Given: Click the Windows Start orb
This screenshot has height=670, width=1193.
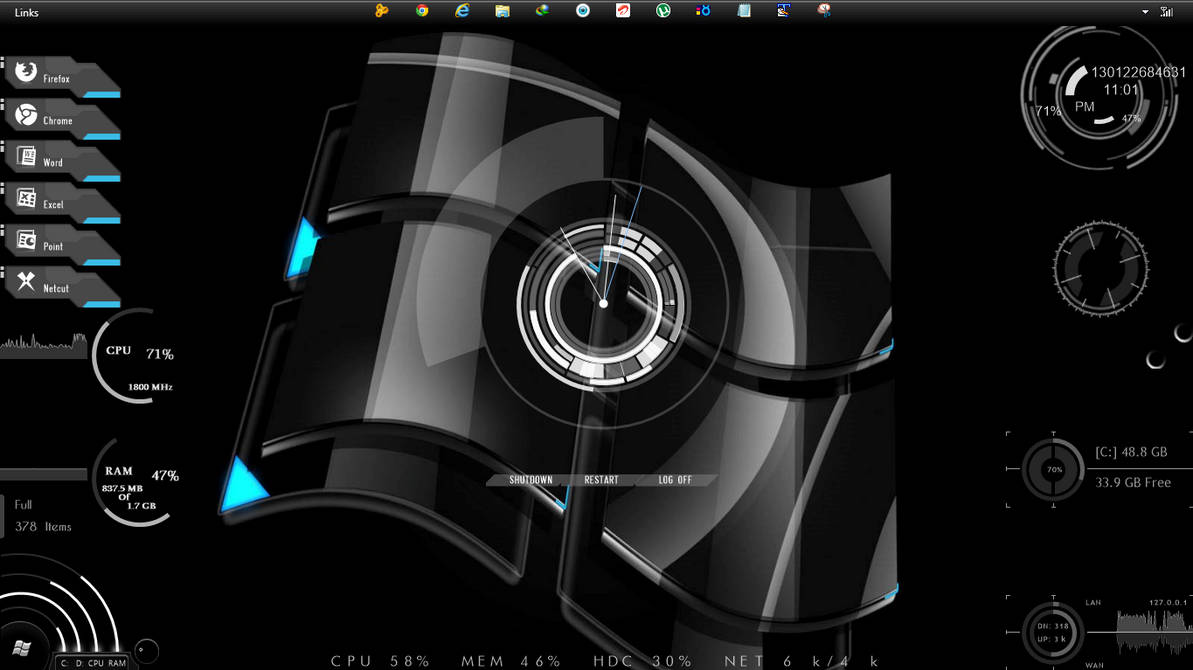Looking at the screenshot, I should point(22,649).
